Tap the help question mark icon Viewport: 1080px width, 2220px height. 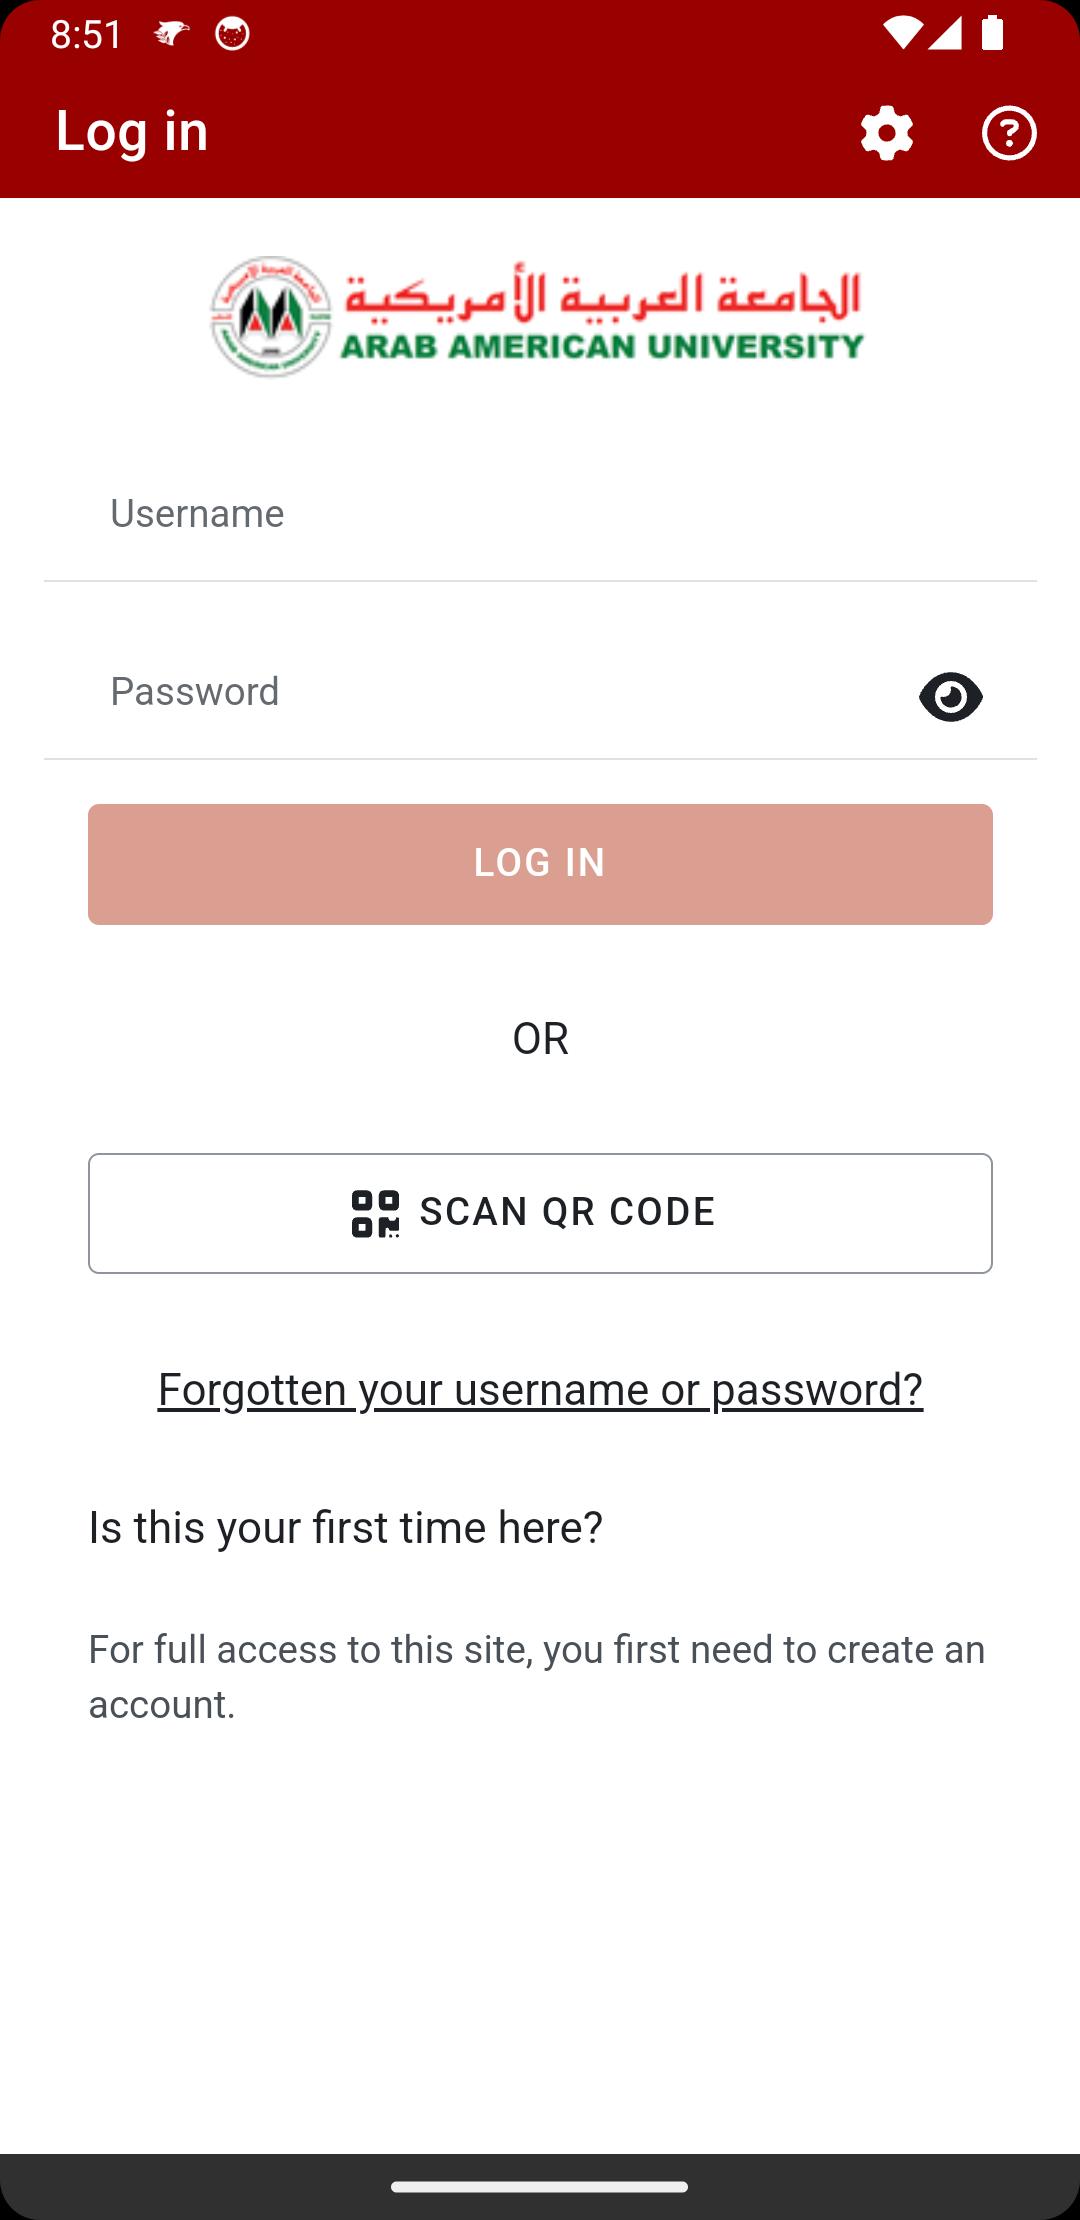coord(1008,133)
